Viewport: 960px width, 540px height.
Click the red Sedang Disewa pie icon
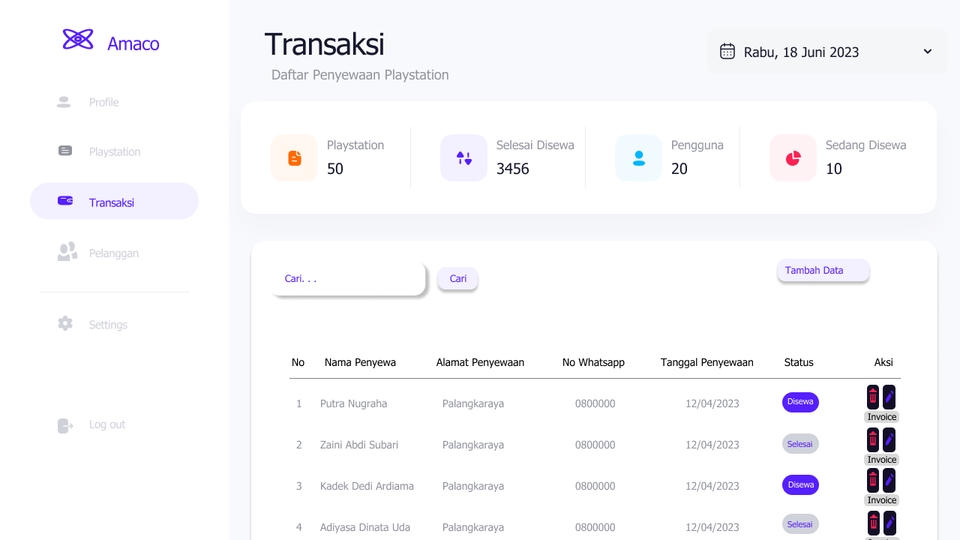[793, 158]
